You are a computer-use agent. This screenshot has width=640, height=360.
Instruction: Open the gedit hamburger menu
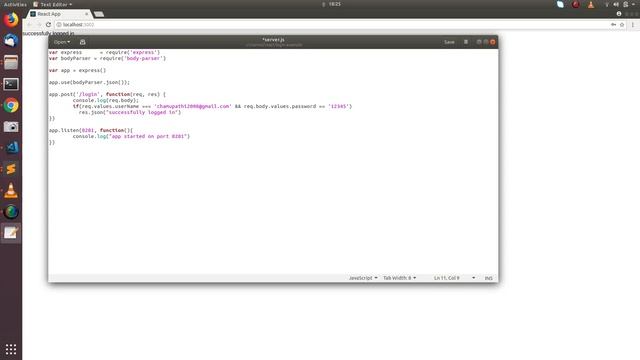(466, 42)
